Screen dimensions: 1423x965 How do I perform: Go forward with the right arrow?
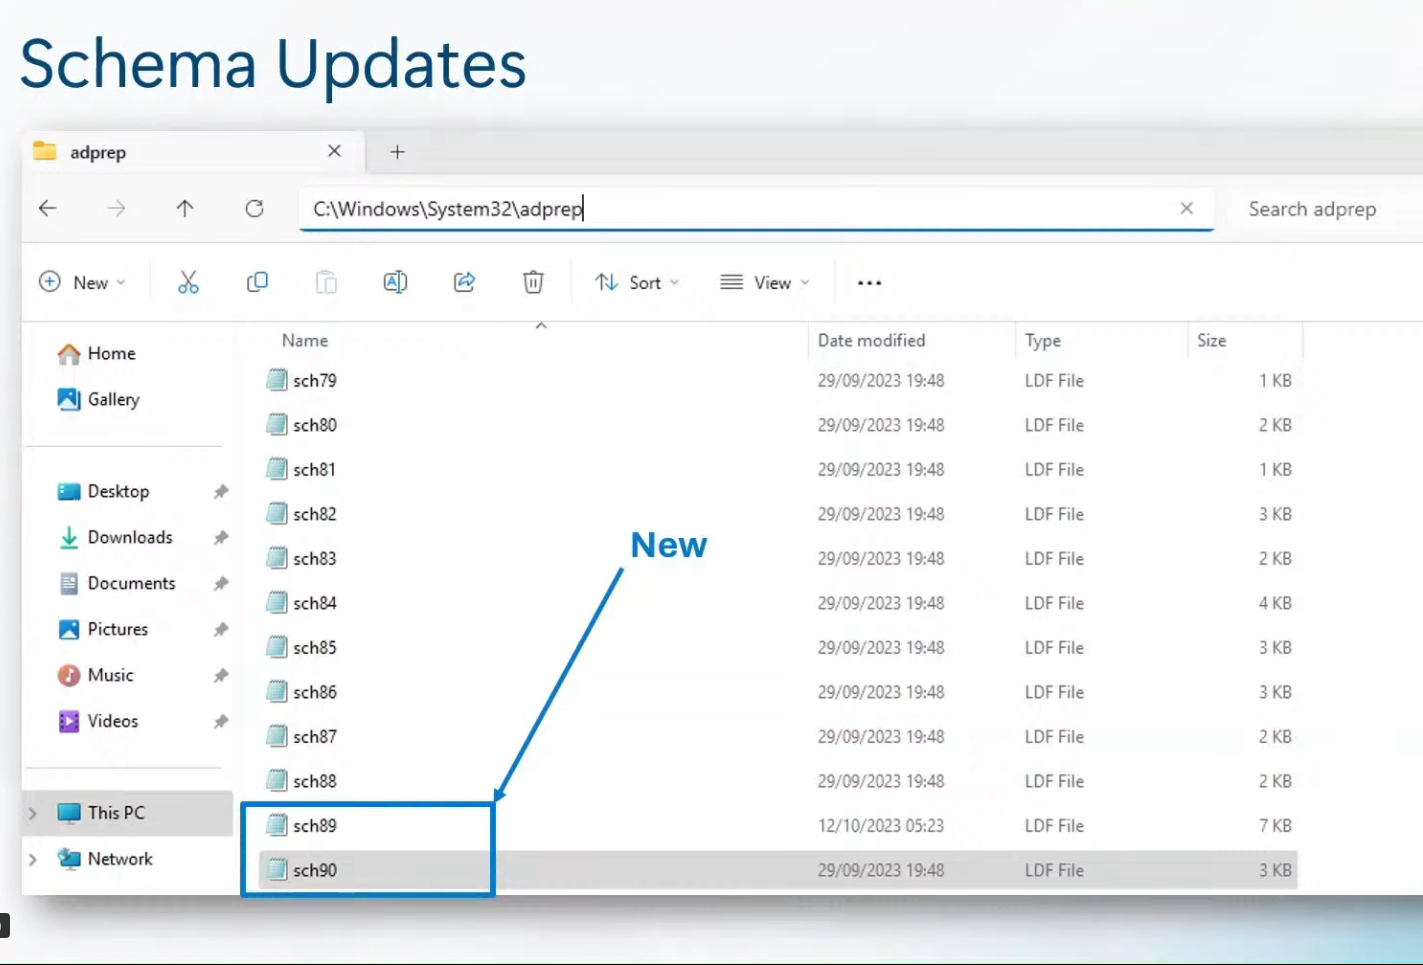point(116,208)
